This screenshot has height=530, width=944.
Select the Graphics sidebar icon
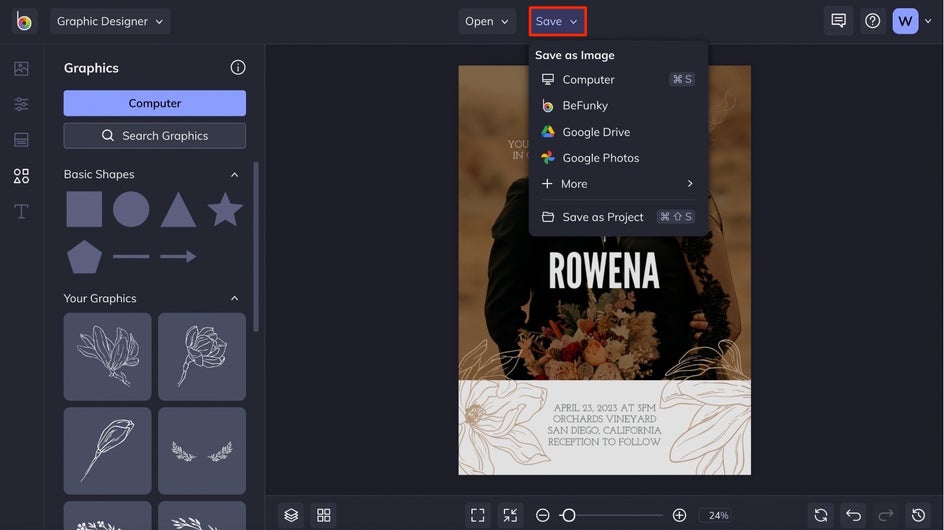coord(21,176)
